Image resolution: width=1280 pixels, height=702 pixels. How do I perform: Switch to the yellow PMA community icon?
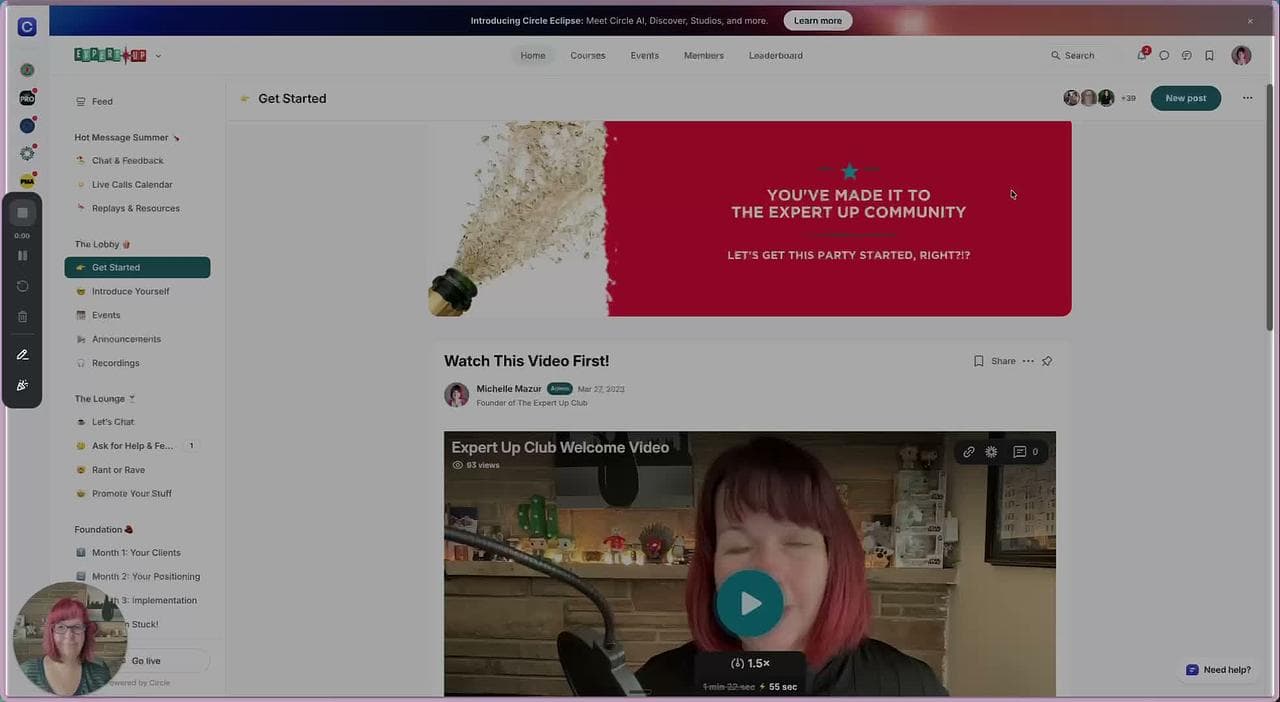tap(27, 181)
